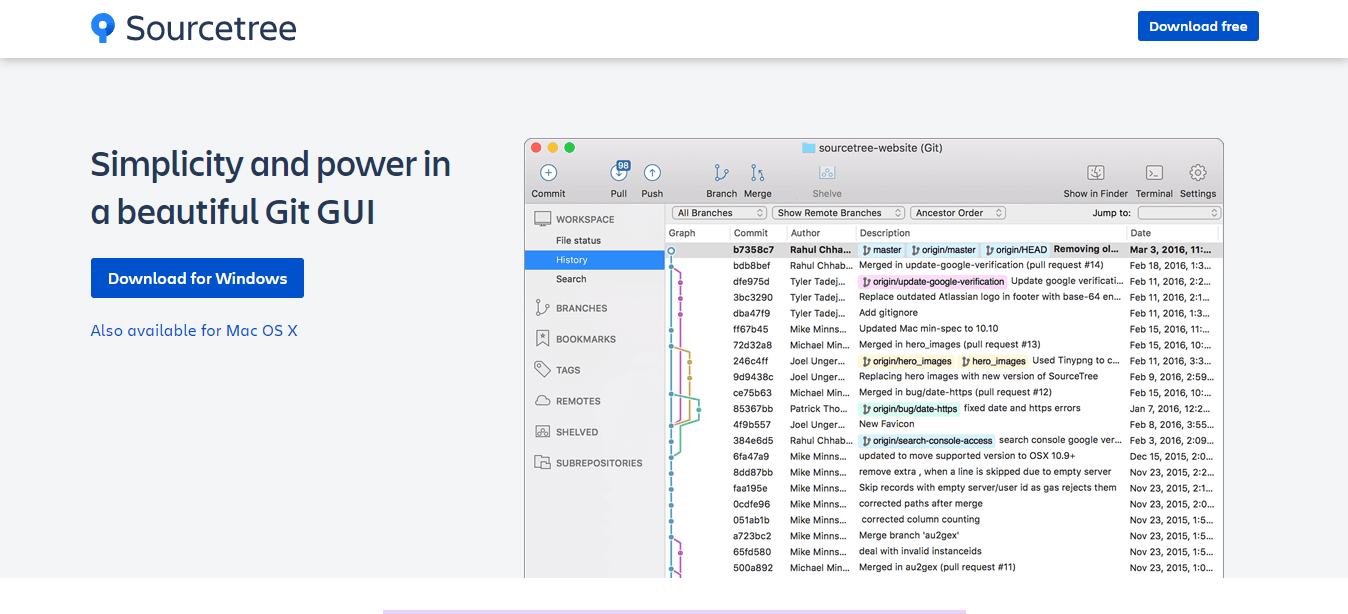1348x614 pixels.
Task: Open the All Branches dropdown
Action: coord(720,213)
